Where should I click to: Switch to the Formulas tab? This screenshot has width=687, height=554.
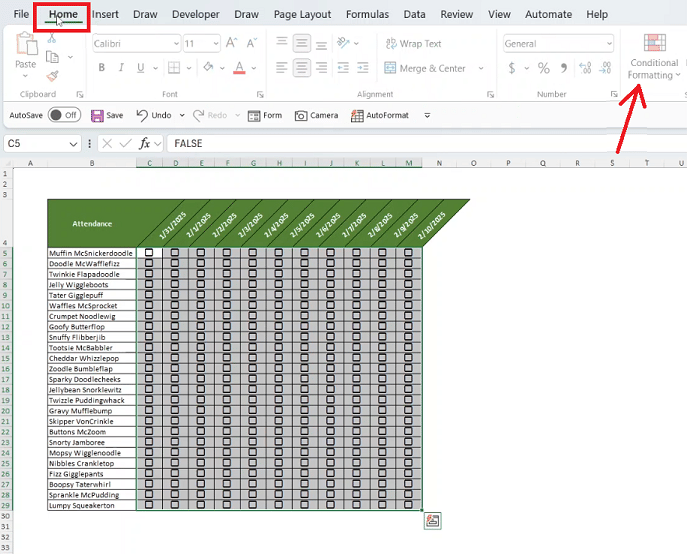coord(367,14)
